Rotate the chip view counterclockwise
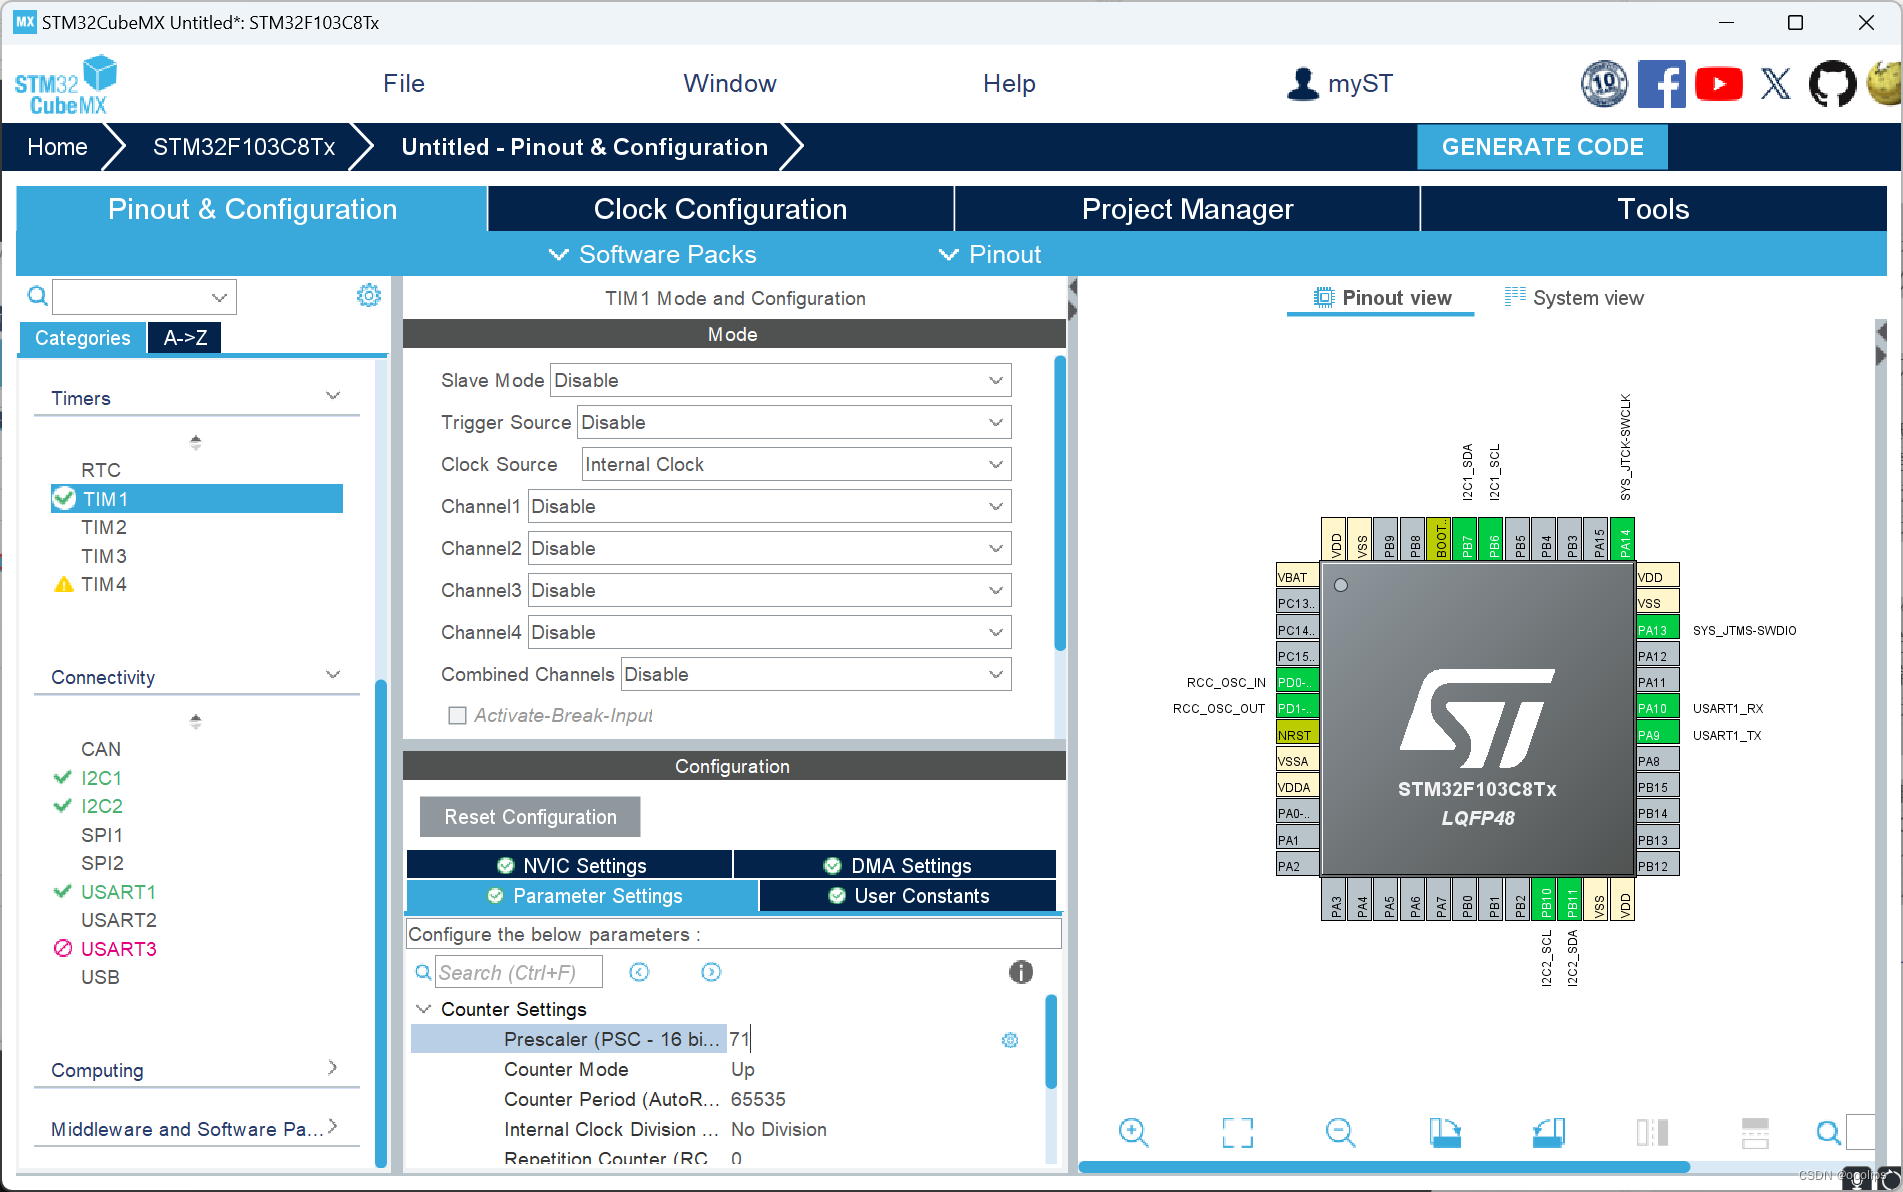Image resolution: width=1903 pixels, height=1192 pixels. click(x=1548, y=1132)
